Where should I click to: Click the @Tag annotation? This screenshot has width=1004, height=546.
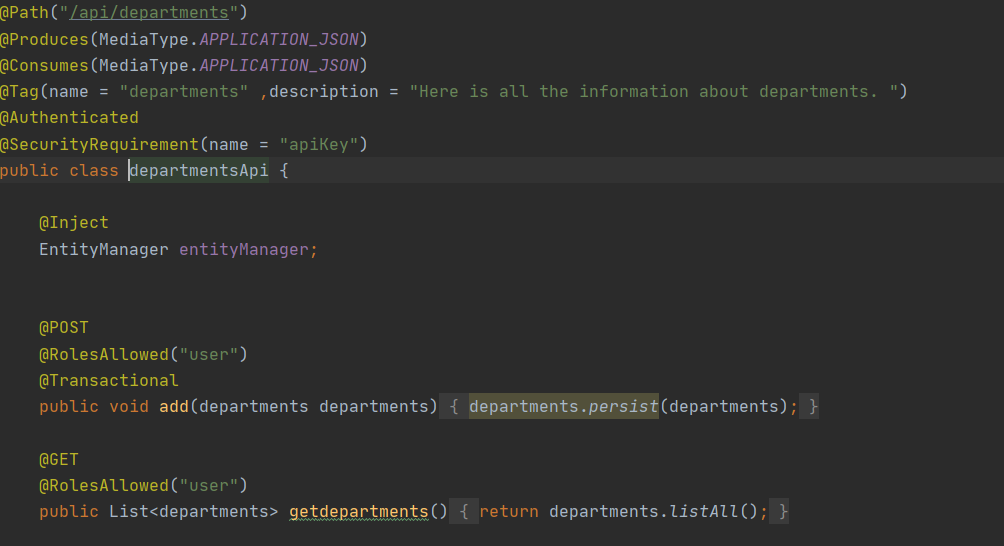pyautogui.click(x=19, y=92)
